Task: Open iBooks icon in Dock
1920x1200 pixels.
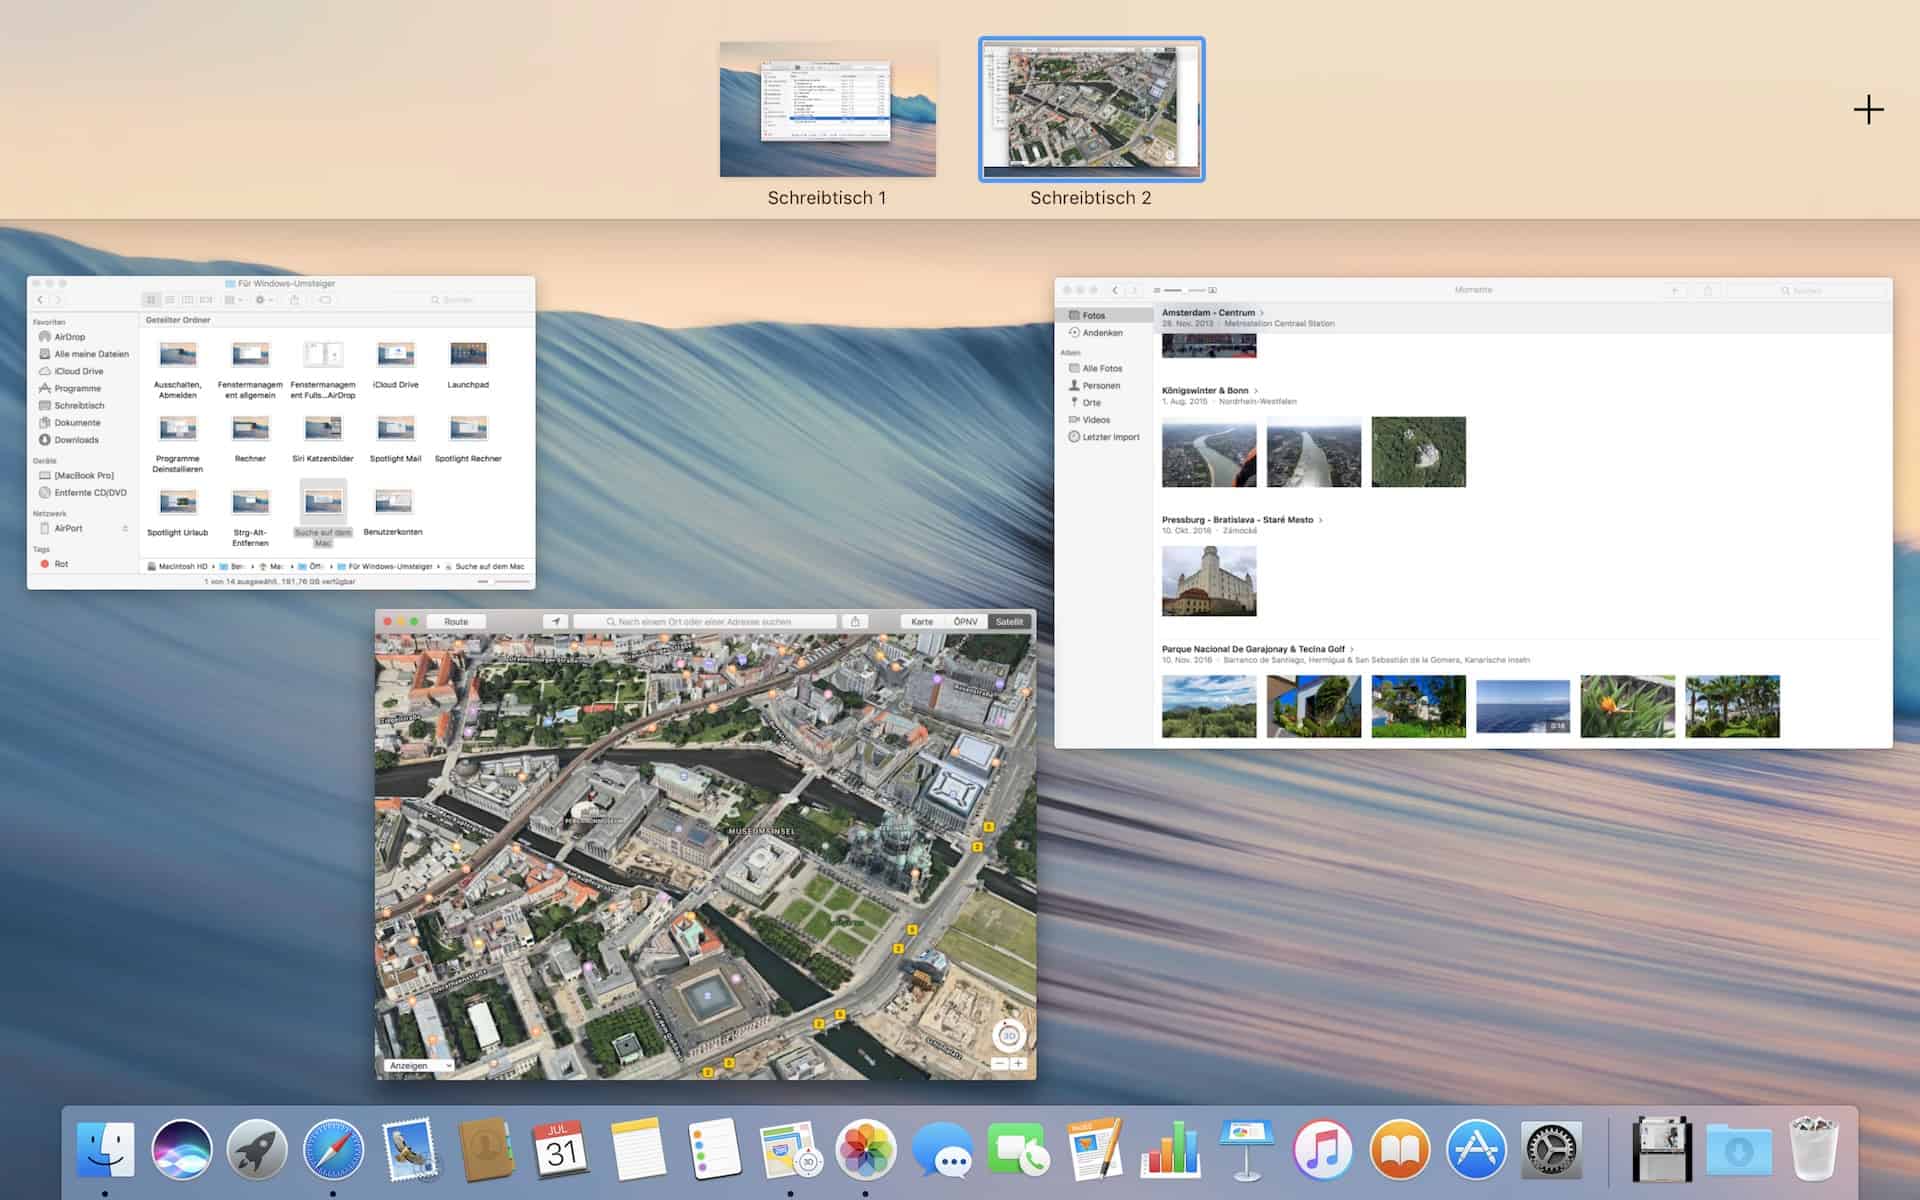Action: click(1399, 1150)
